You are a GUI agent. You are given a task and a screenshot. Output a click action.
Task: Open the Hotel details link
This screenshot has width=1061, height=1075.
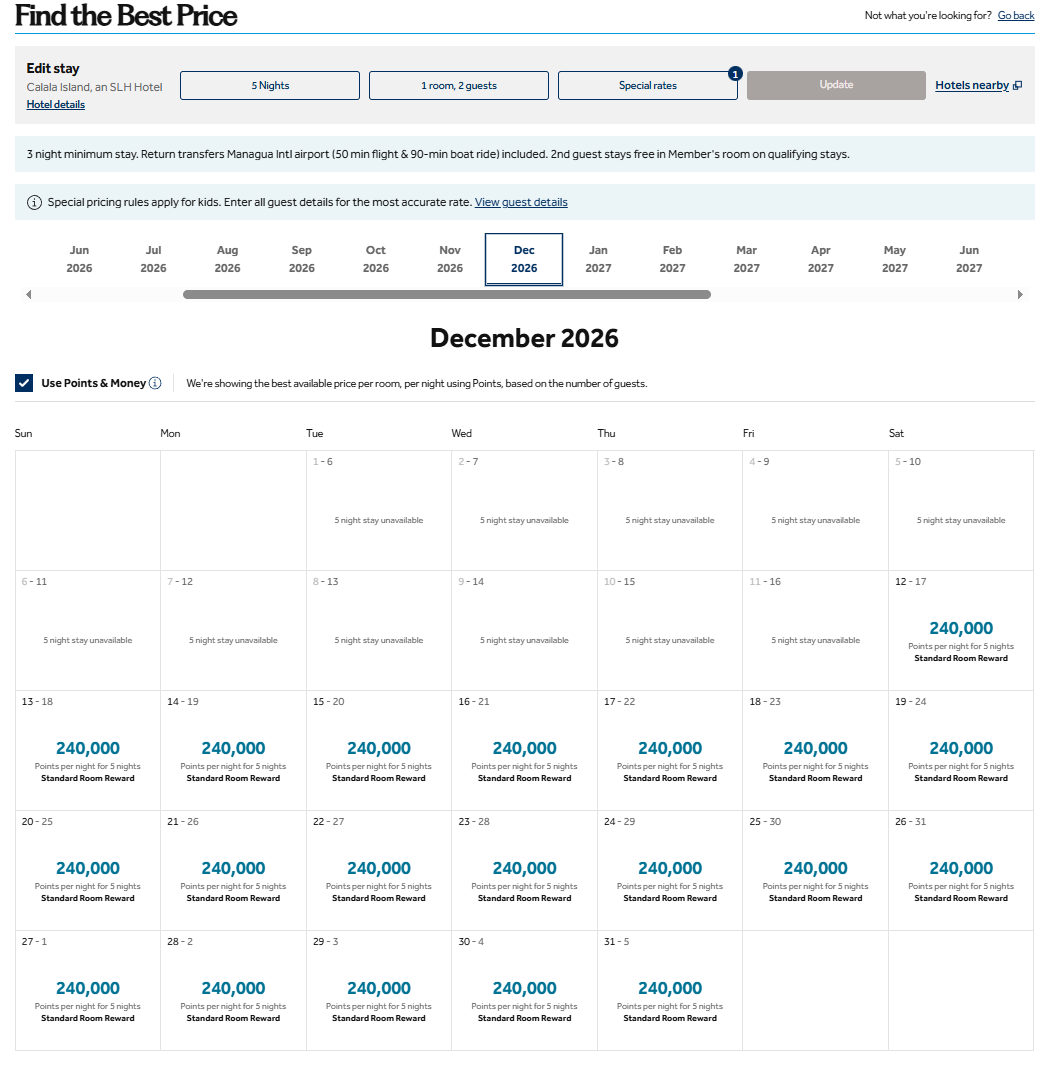click(x=56, y=105)
